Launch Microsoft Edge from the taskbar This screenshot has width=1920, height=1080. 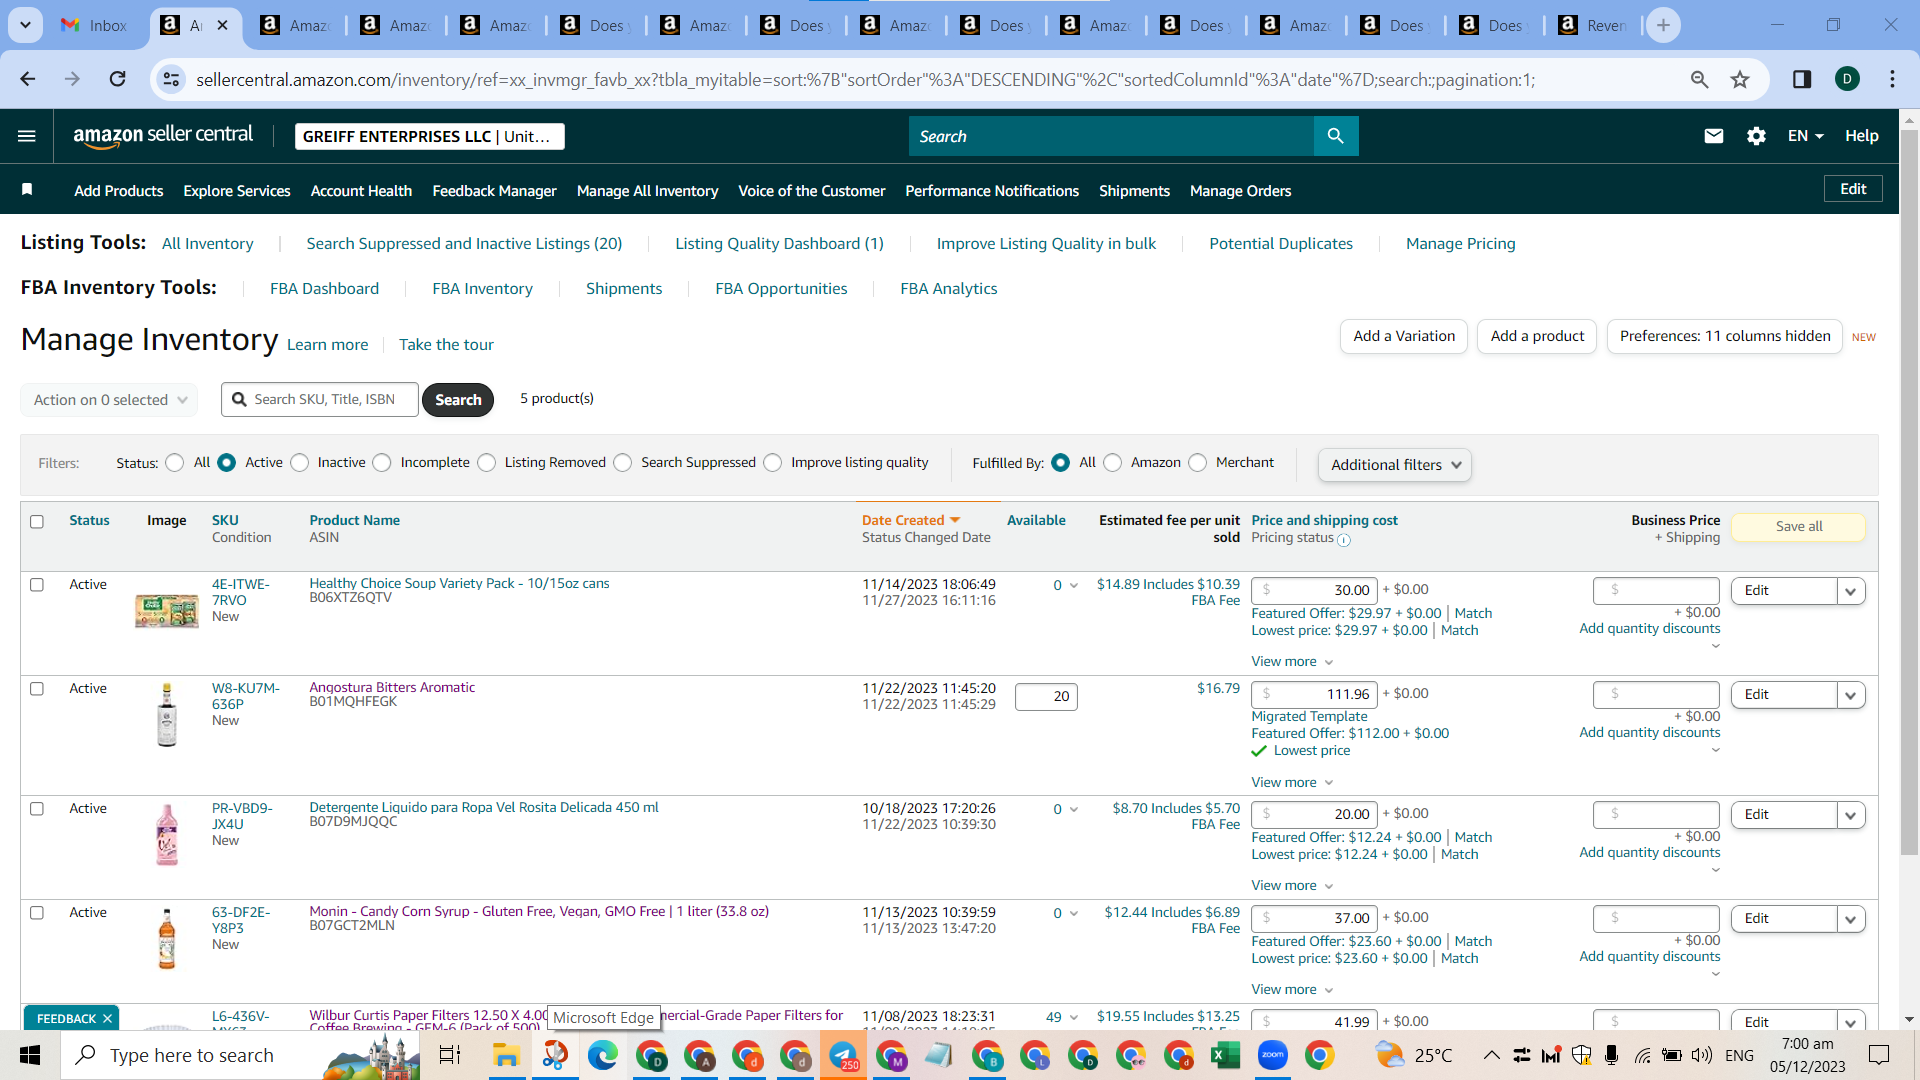(x=602, y=1055)
